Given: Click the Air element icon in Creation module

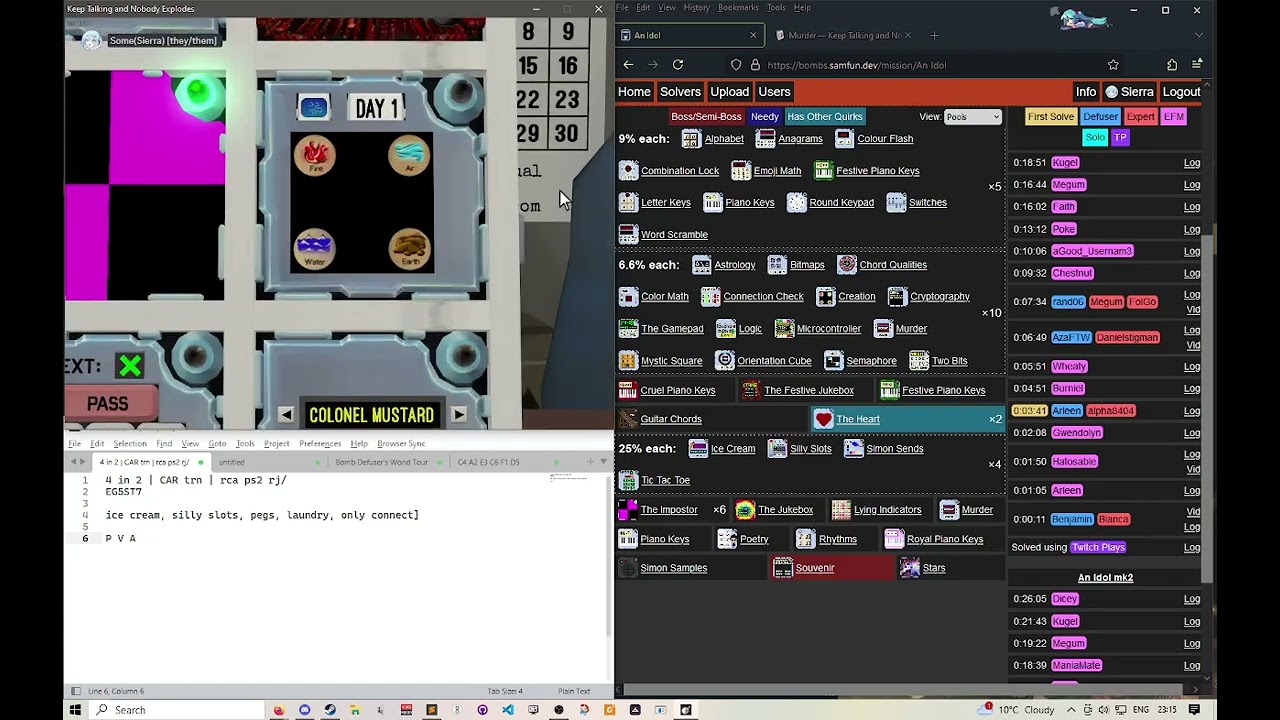Looking at the screenshot, I should coord(409,155).
